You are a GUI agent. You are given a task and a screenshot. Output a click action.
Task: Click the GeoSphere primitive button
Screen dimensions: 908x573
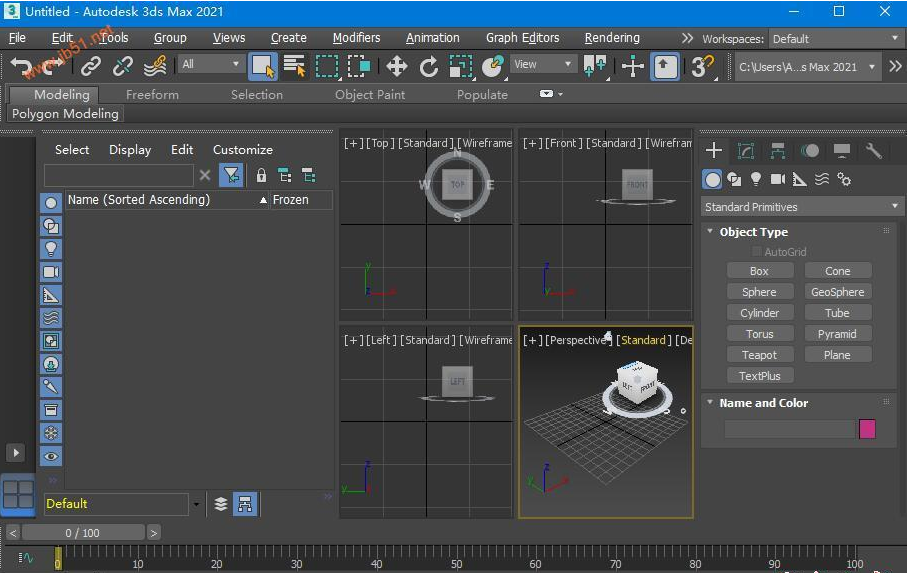click(837, 292)
